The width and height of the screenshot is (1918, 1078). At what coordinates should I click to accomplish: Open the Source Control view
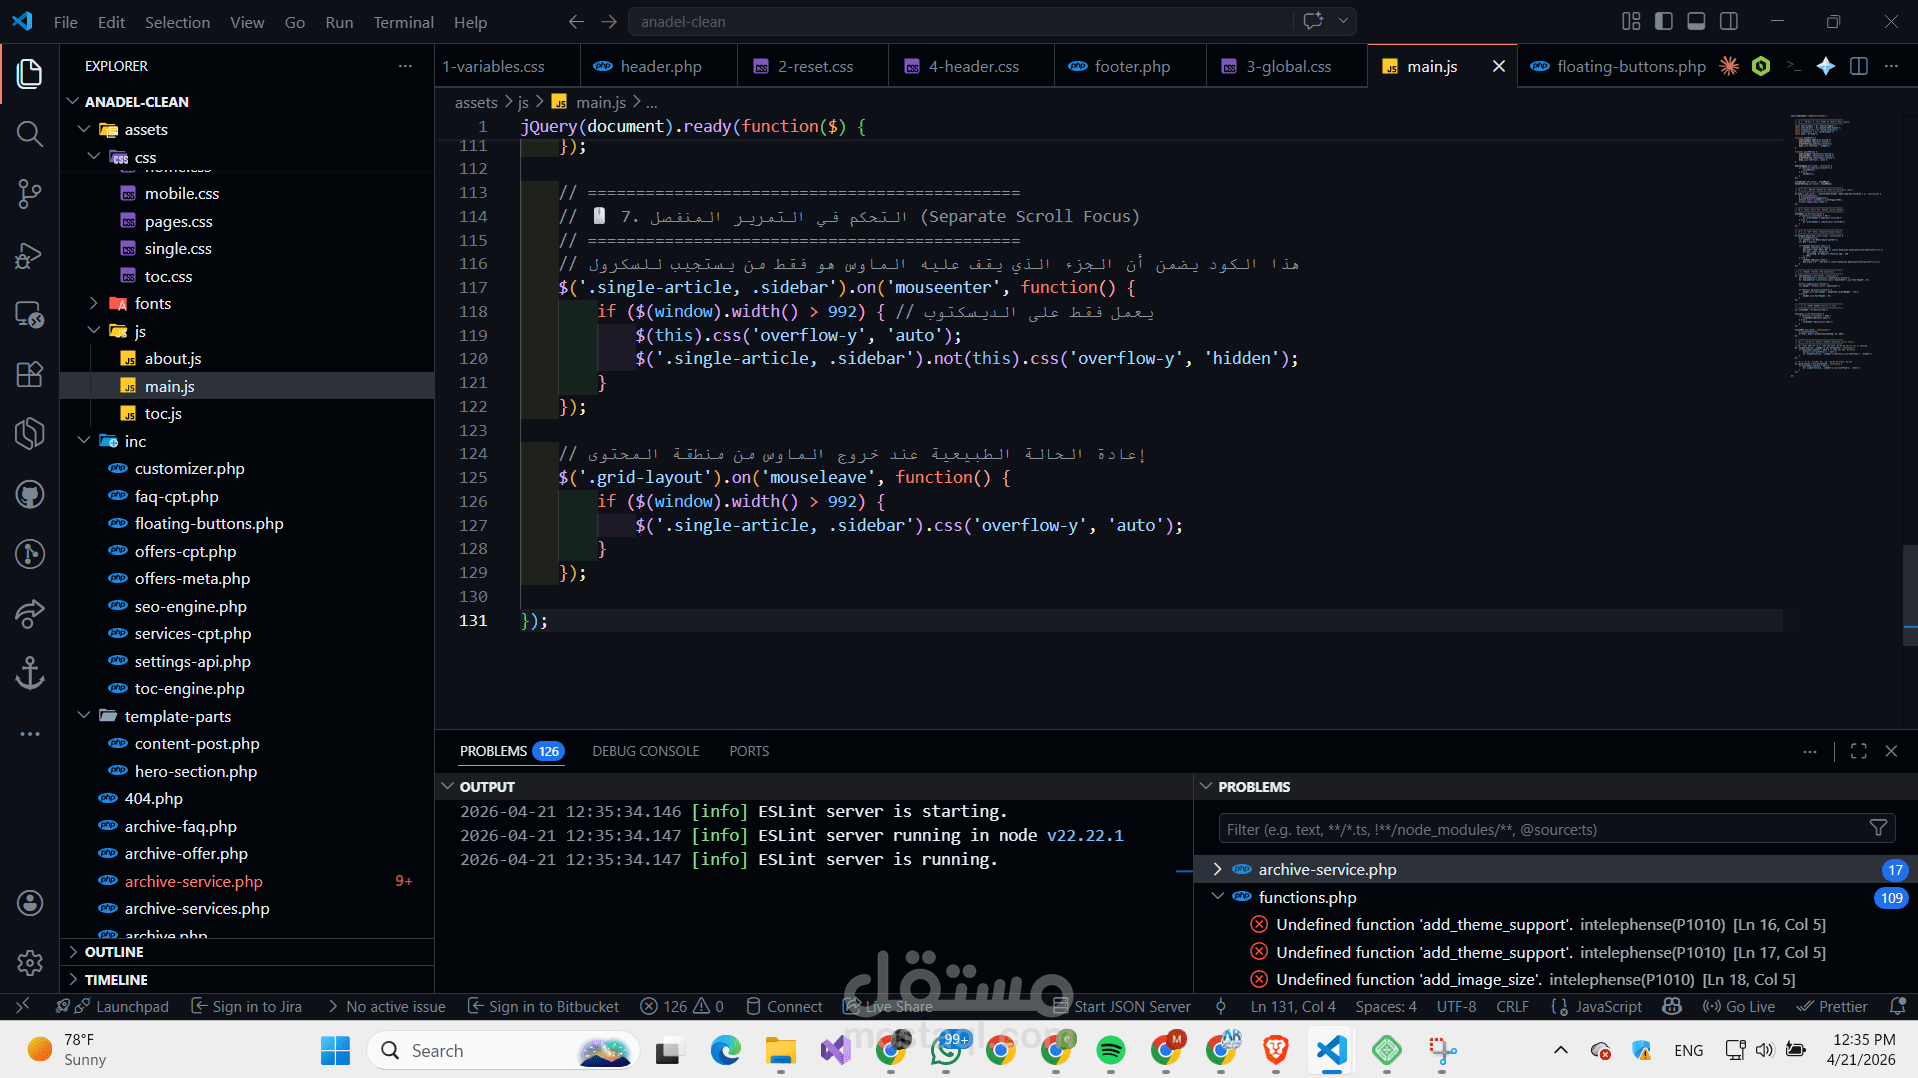pos(30,193)
